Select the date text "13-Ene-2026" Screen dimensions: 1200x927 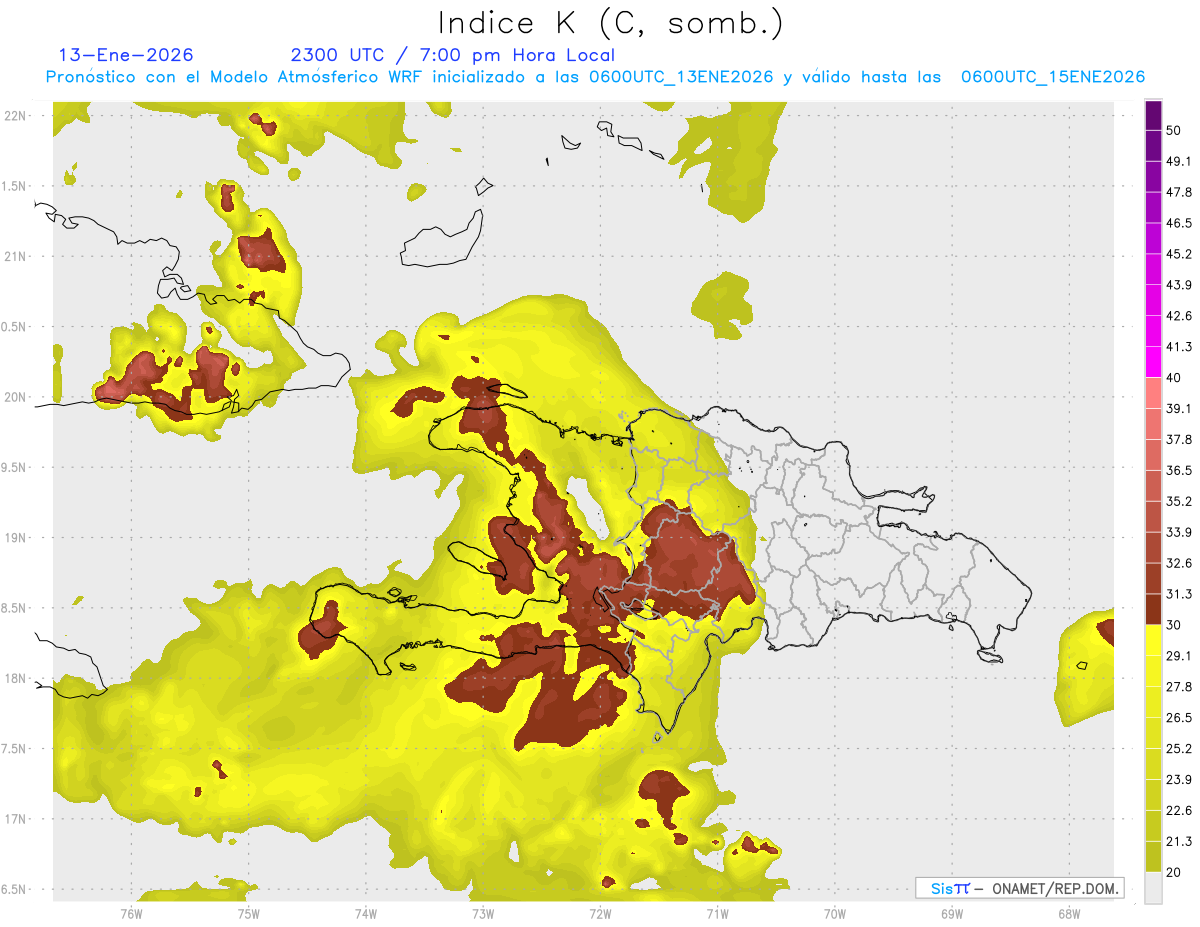click(126, 55)
